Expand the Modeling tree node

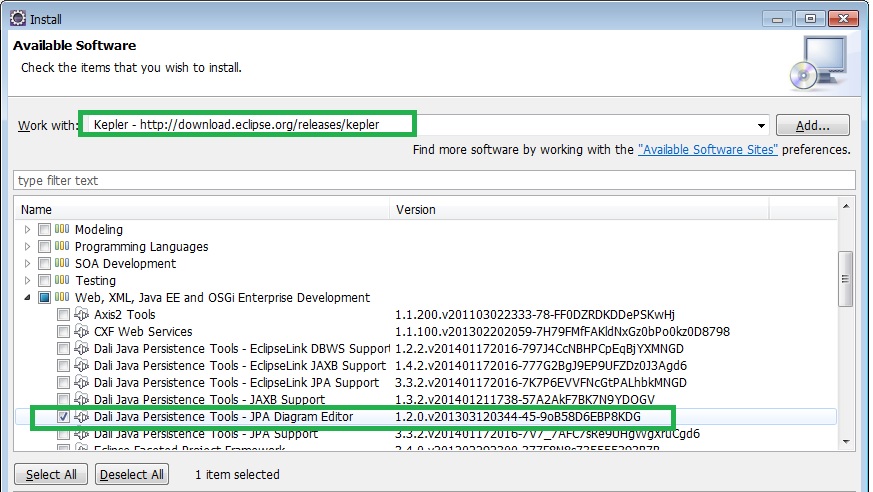click(28, 230)
